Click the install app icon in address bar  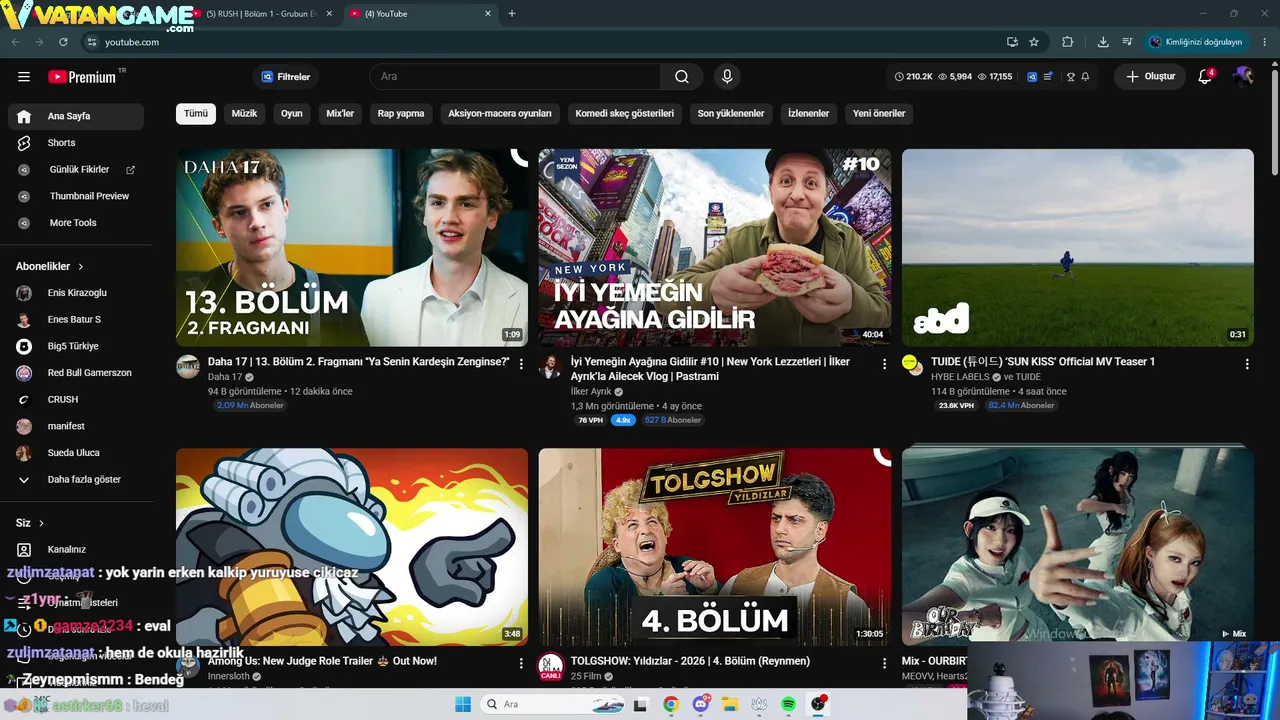pos(1012,42)
